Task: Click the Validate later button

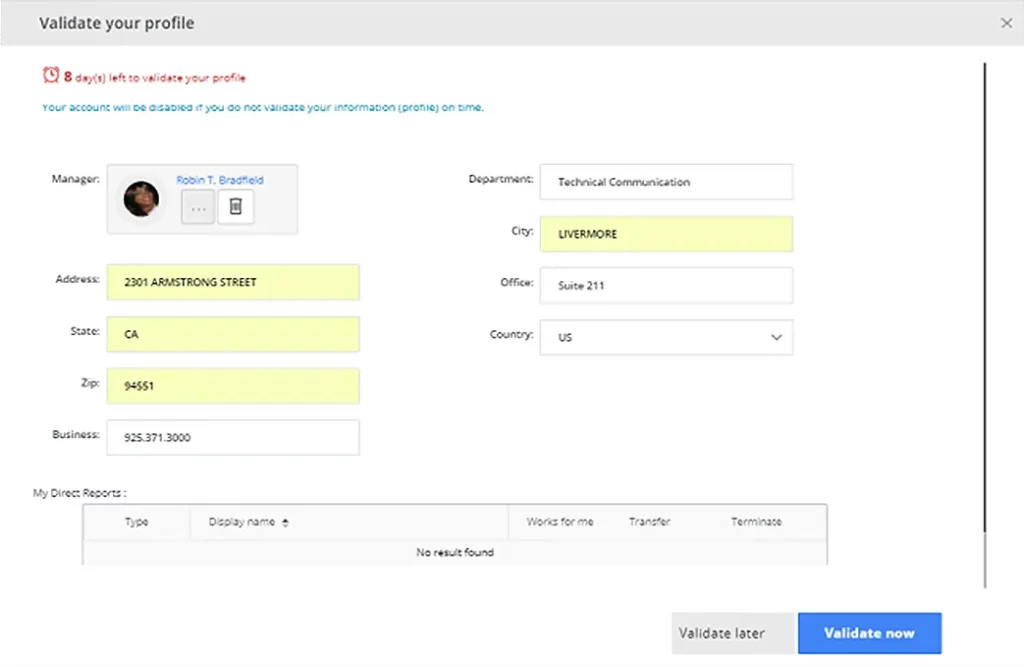Action: 733,633
